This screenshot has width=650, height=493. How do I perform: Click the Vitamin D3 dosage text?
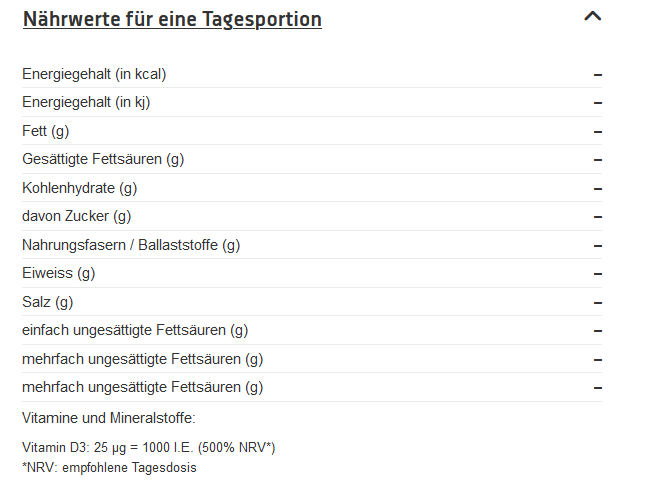coord(148,447)
